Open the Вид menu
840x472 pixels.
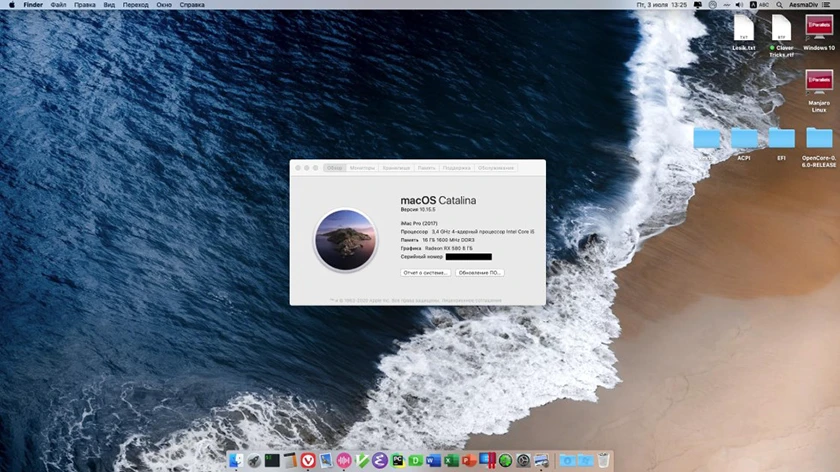tap(109, 5)
